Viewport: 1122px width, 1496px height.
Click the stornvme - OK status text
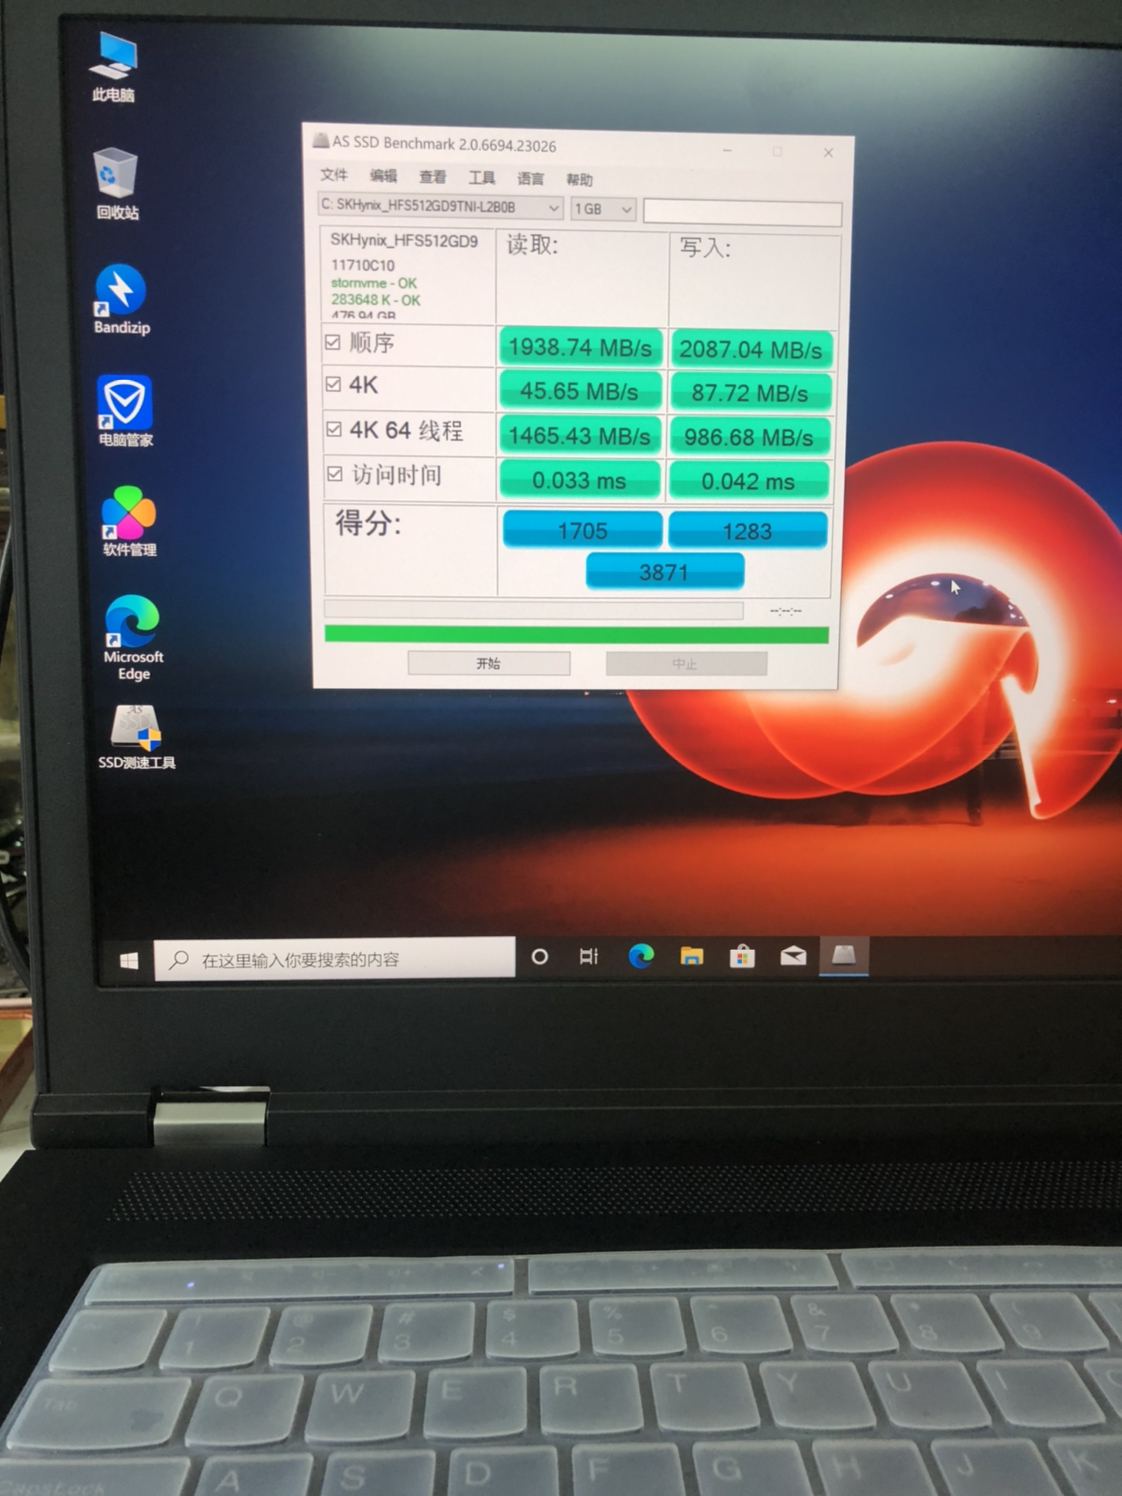point(374,283)
